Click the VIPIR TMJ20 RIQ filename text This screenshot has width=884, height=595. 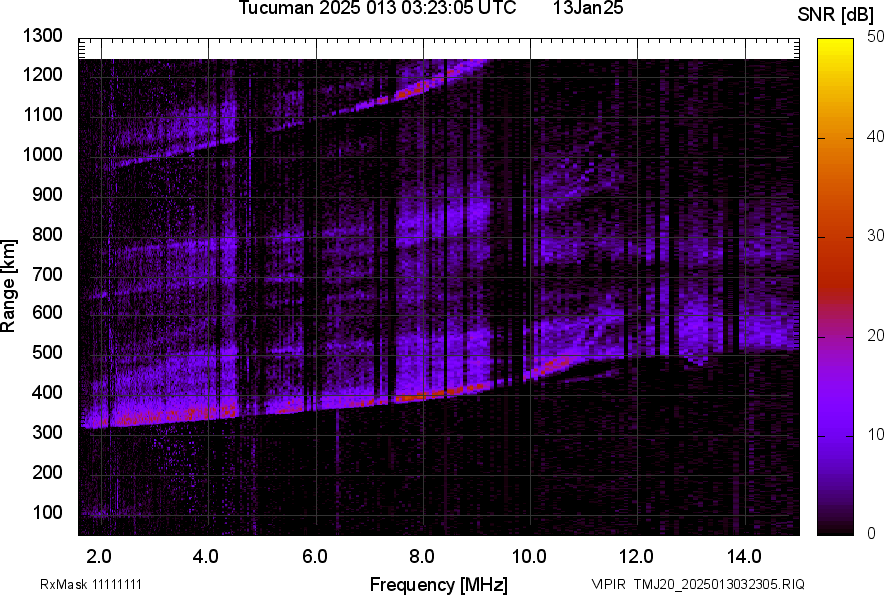(x=697, y=584)
